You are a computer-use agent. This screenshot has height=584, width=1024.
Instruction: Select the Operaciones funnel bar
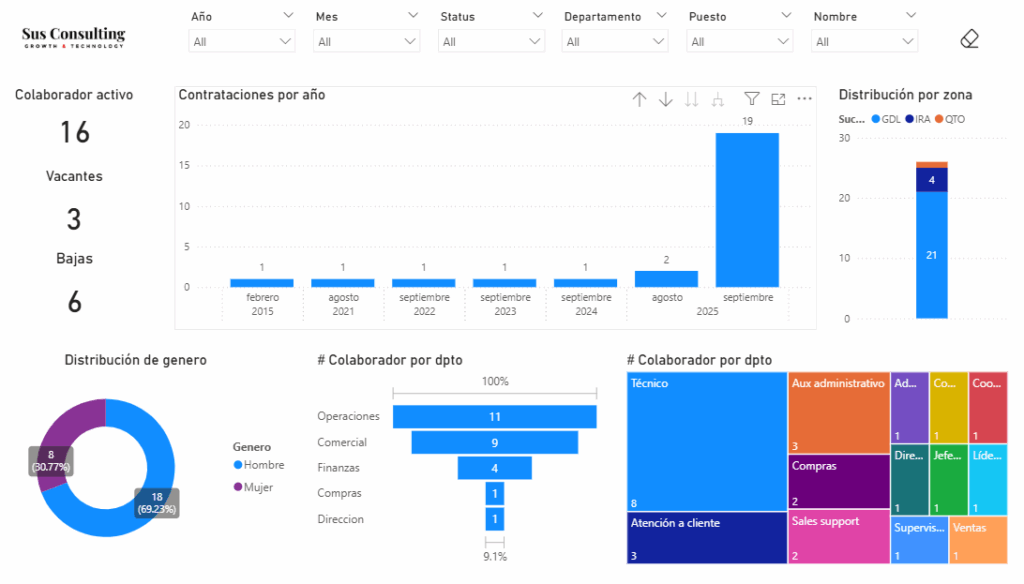pyautogui.click(x=494, y=416)
